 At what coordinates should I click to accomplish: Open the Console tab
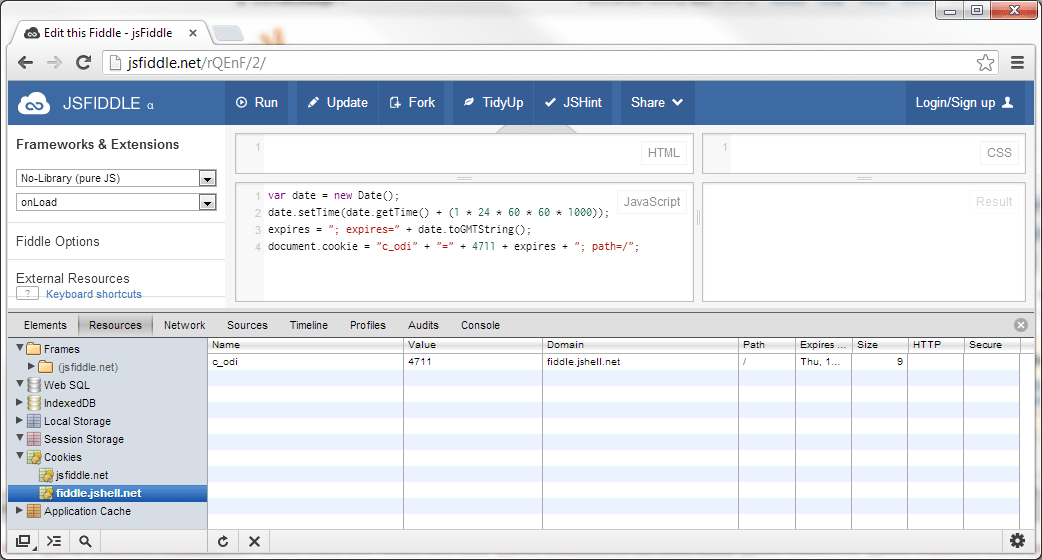[480, 325]
